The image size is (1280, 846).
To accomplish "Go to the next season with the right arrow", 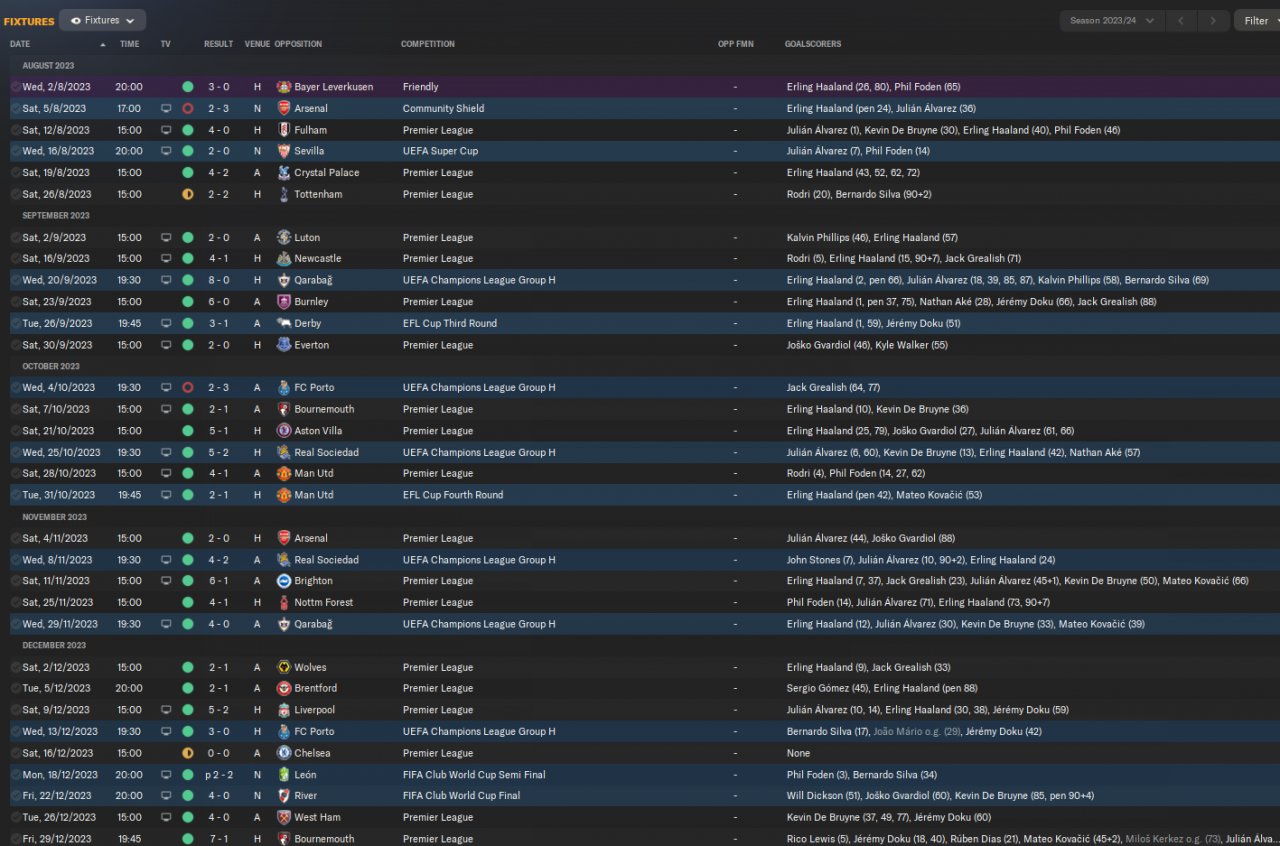I will tap(1213, 20).
